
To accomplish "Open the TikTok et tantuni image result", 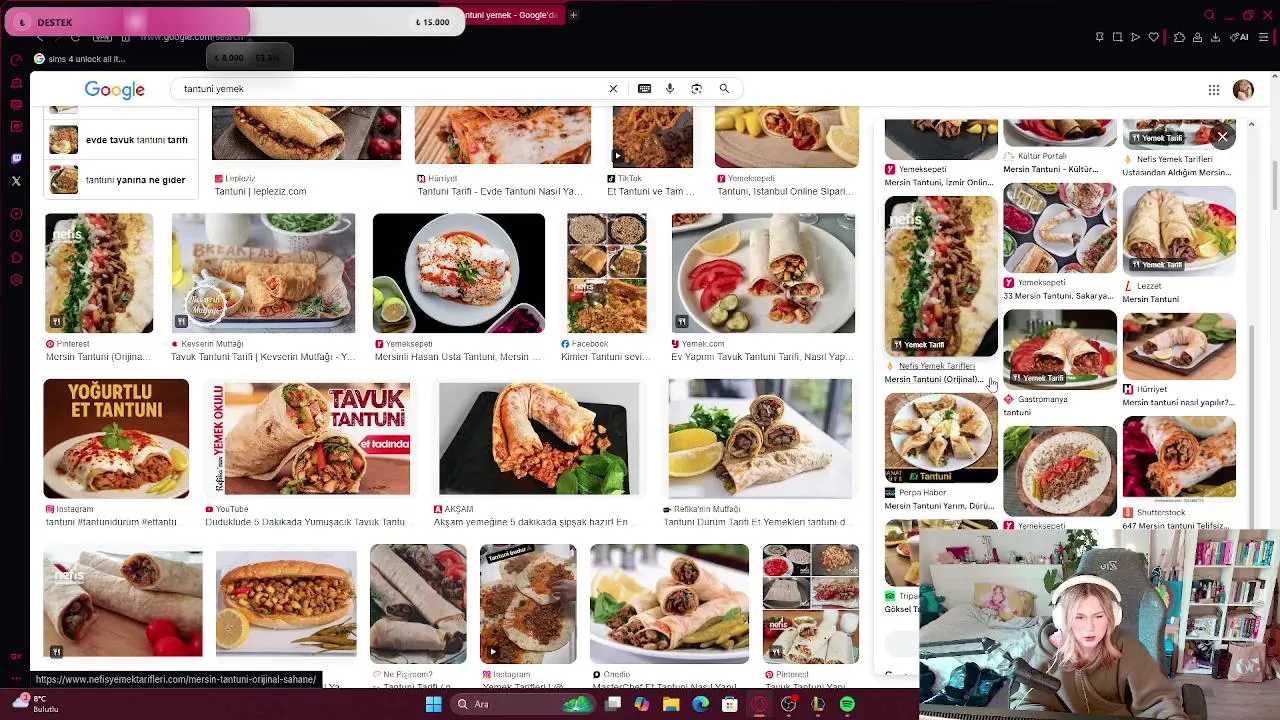I will click(652, 136).
